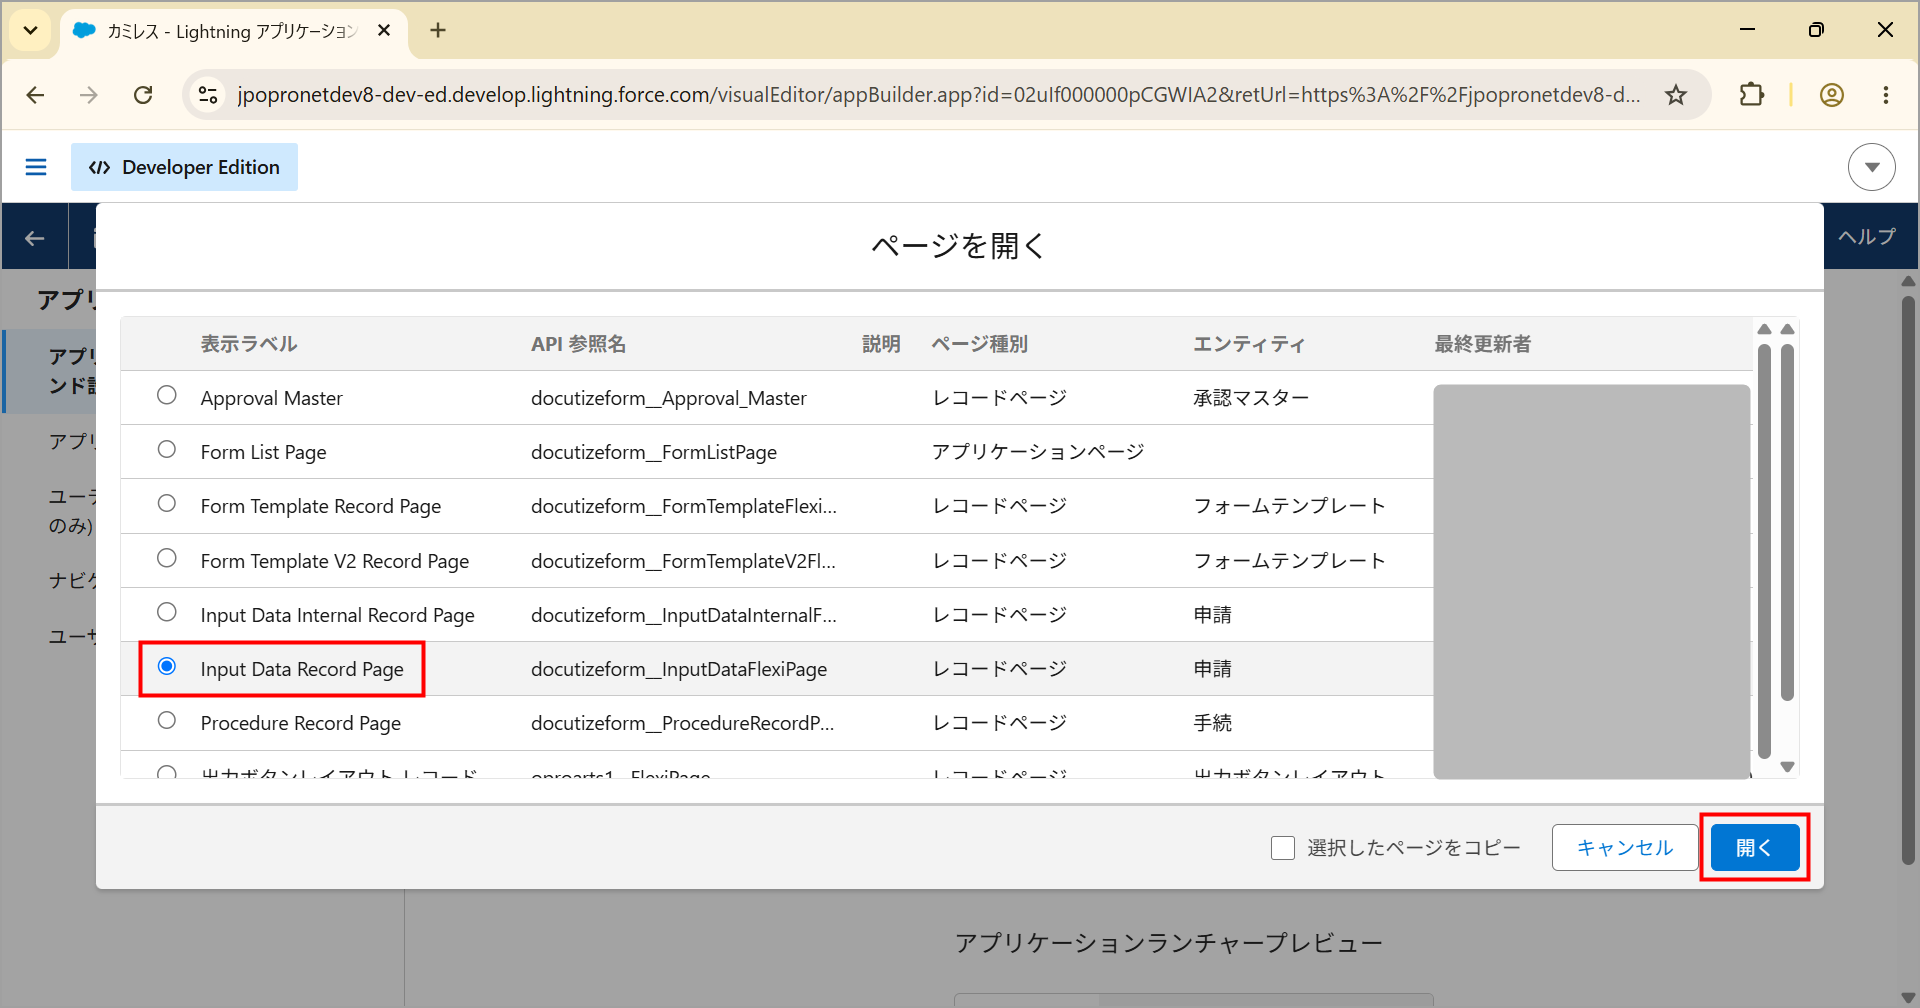Check 選択したページをコピー checkbox
1920x1008 pixels.
pyautogui.click(x=1283, y=848)
